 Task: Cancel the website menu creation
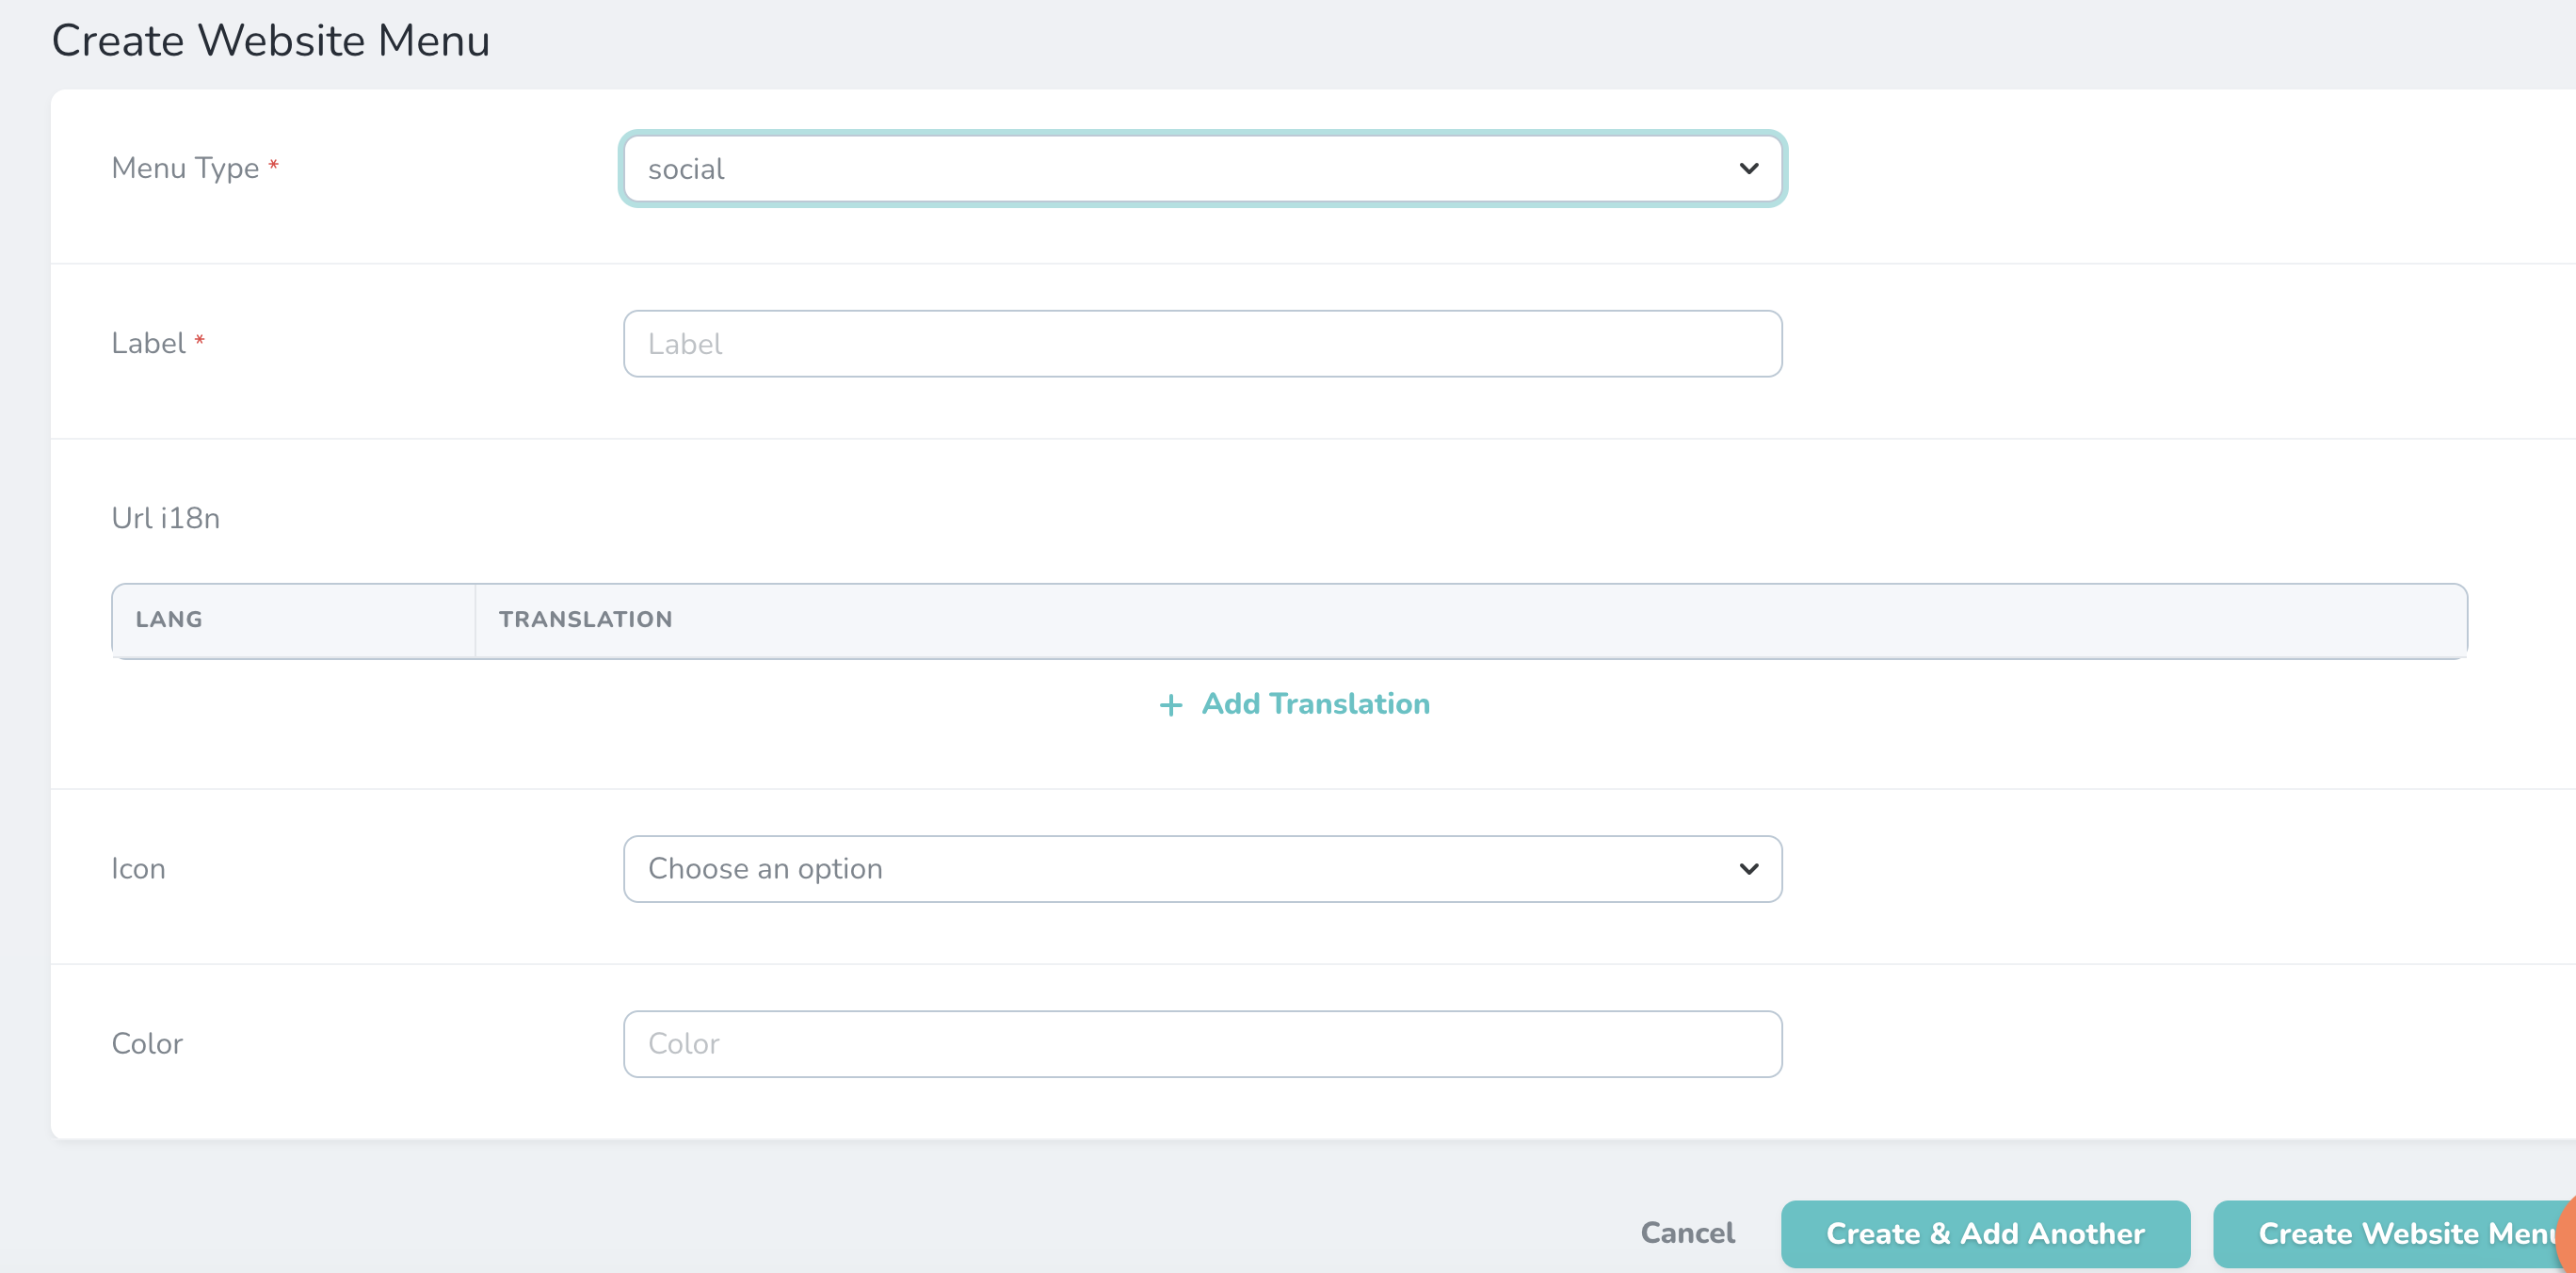(x=1687, y=1233)
